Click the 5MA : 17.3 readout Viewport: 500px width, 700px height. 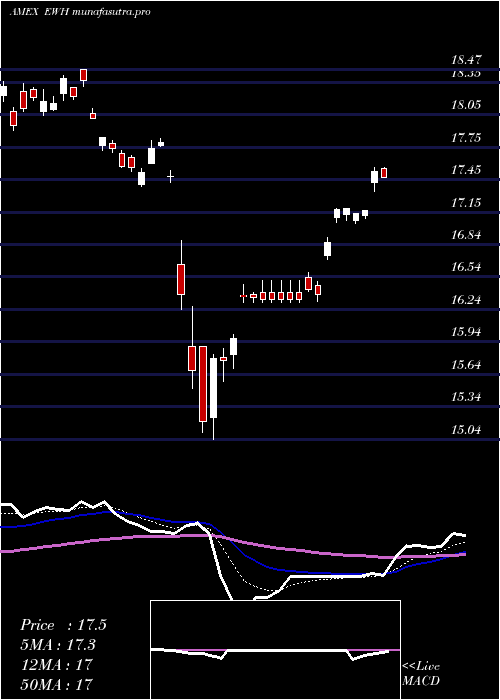(58, 645)
